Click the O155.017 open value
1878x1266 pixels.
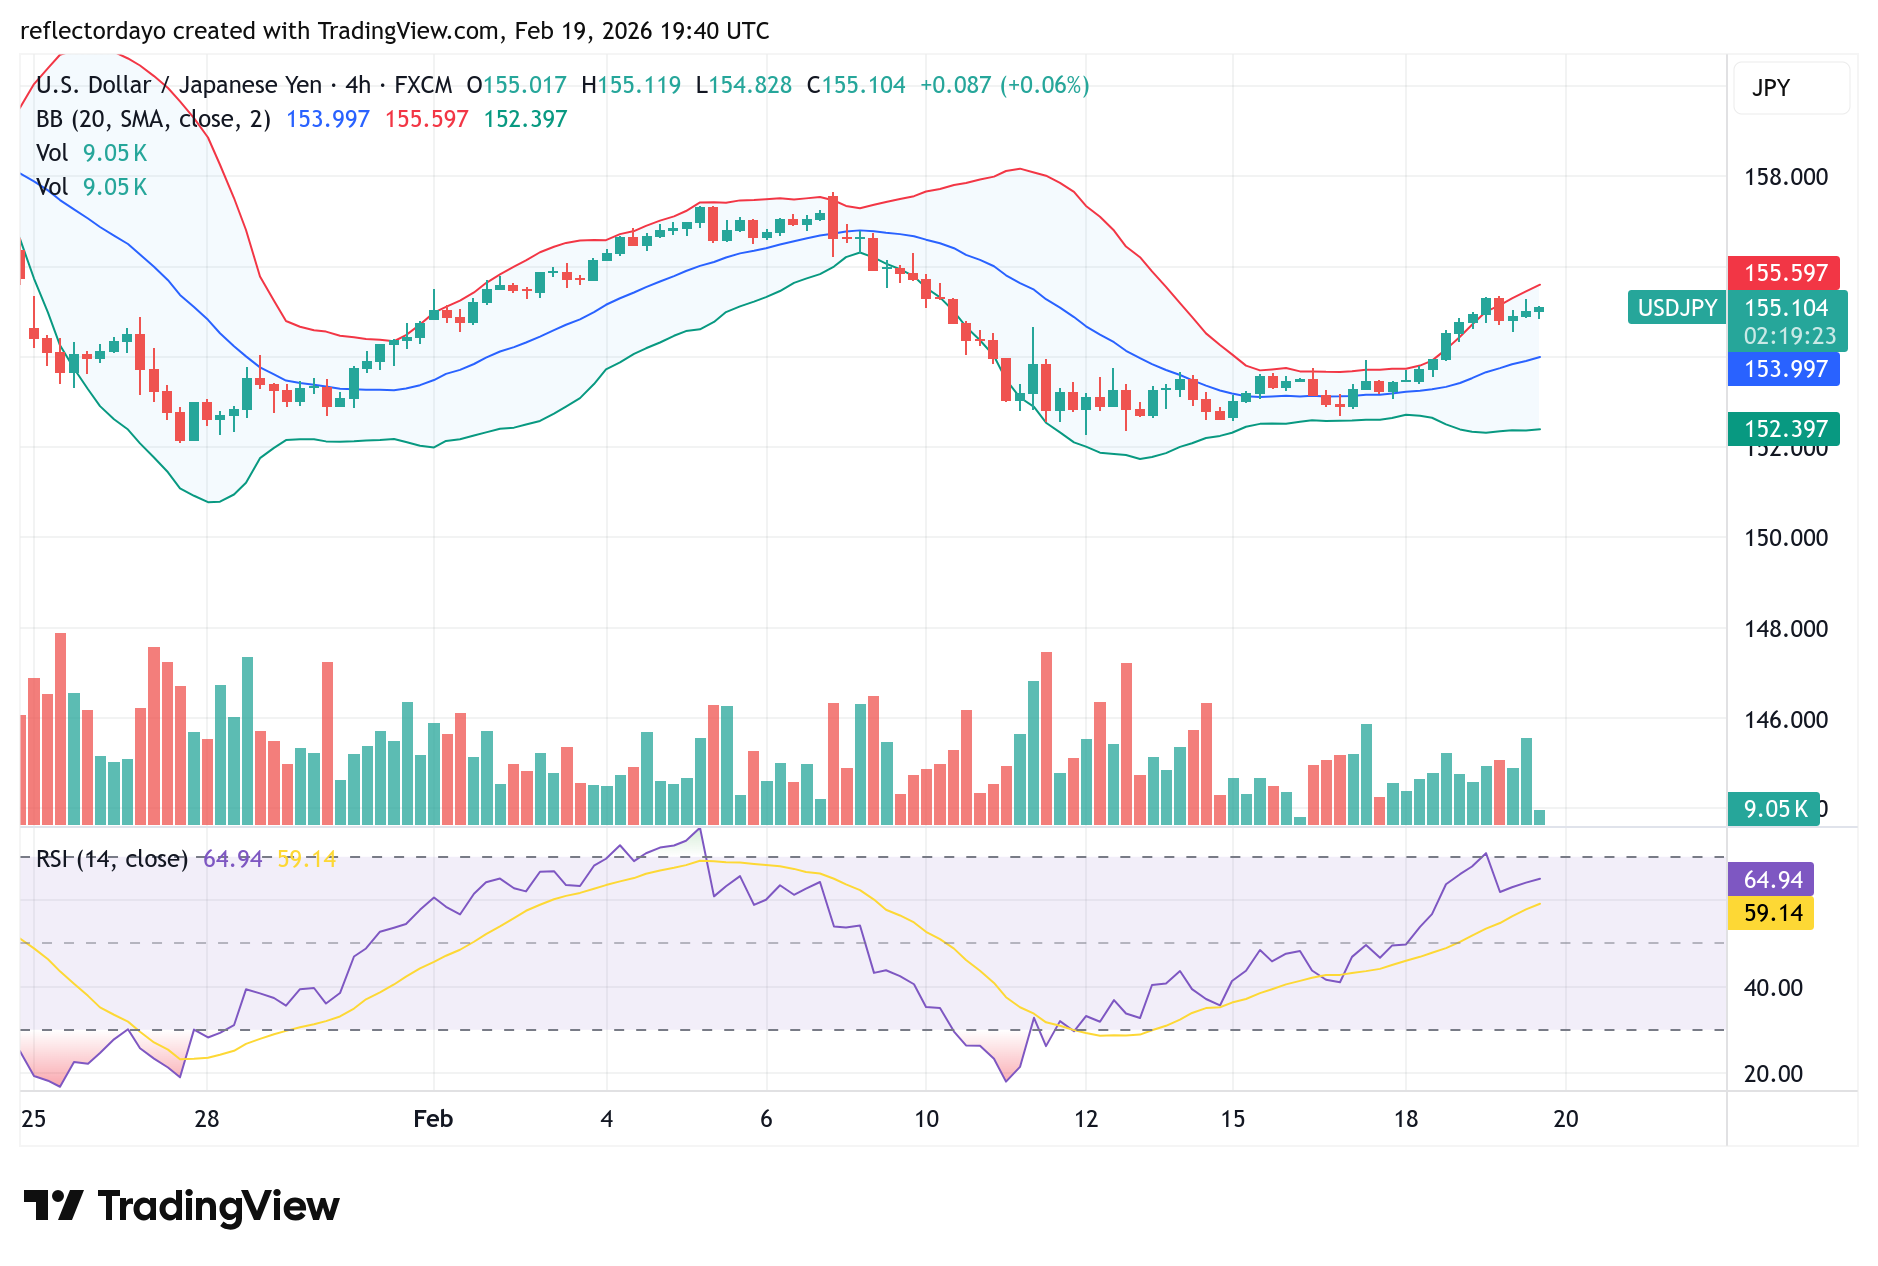click(x=517, y=85)
